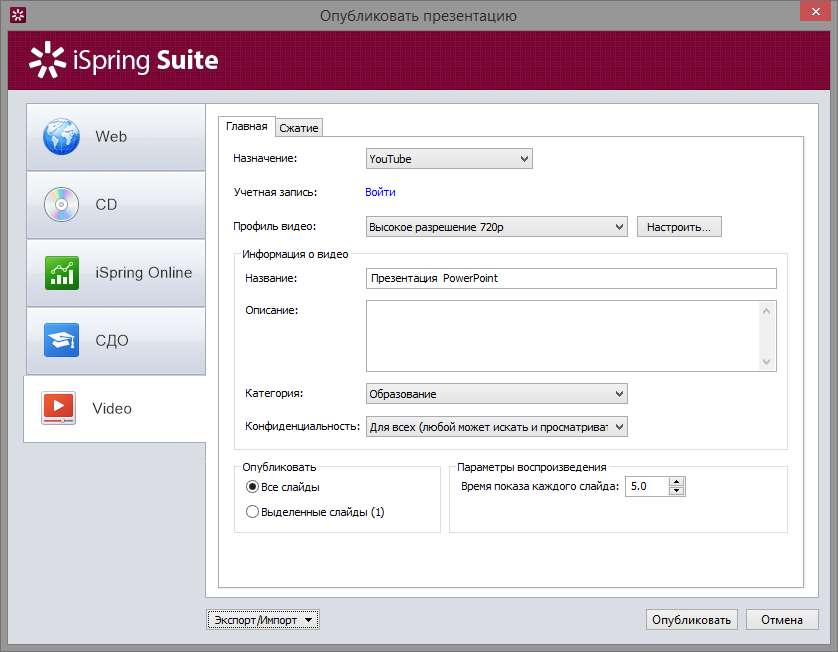Select the Все слайды radio button
Image resolution: width=838 pixels, height=652 pixels.
pyautogui.click(x=252, y=487)
